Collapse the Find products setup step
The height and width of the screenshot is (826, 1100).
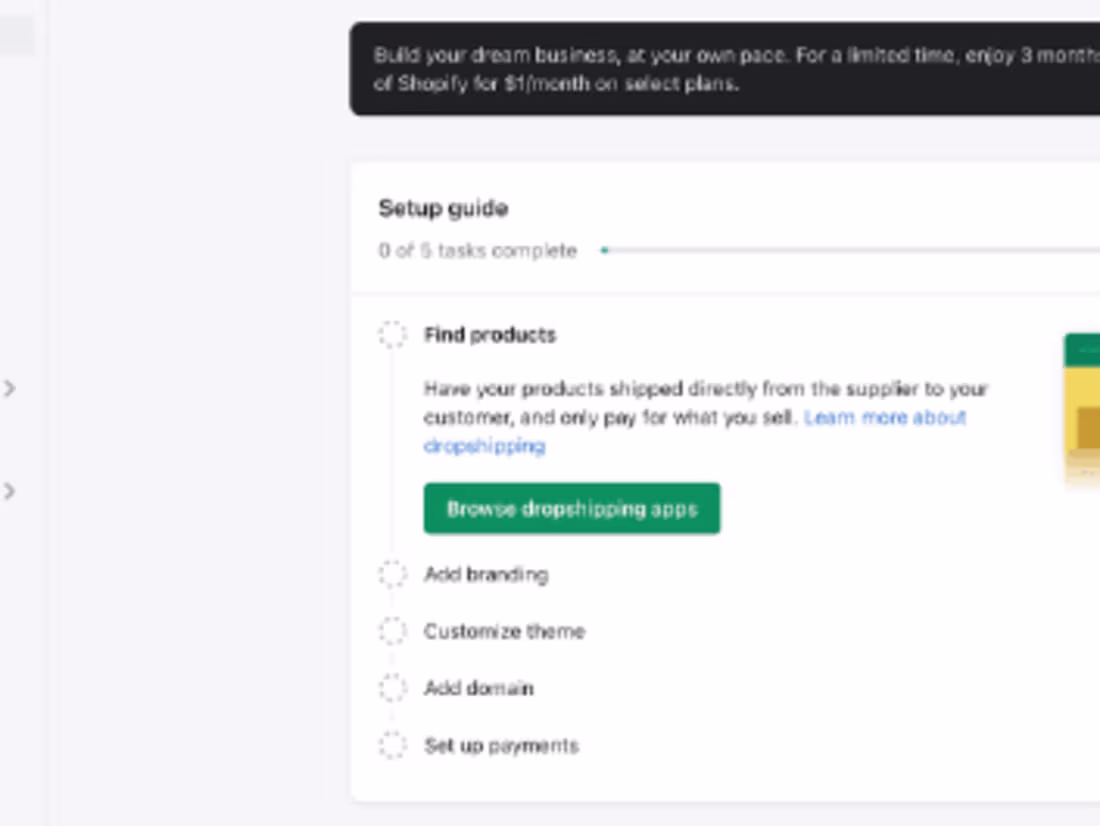coord(489,335)
